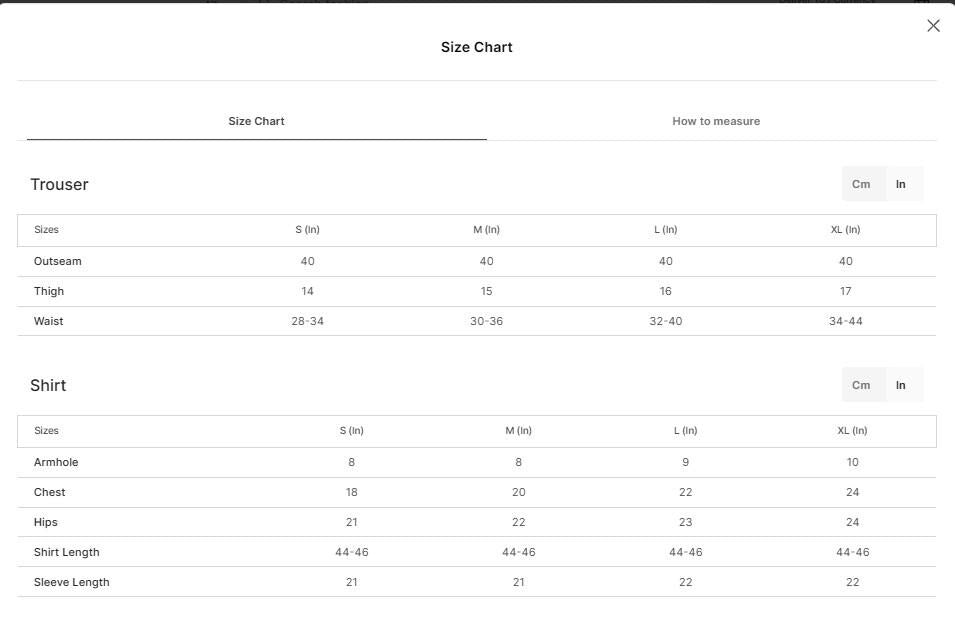Click the Outseam row label

click(57, 261)
